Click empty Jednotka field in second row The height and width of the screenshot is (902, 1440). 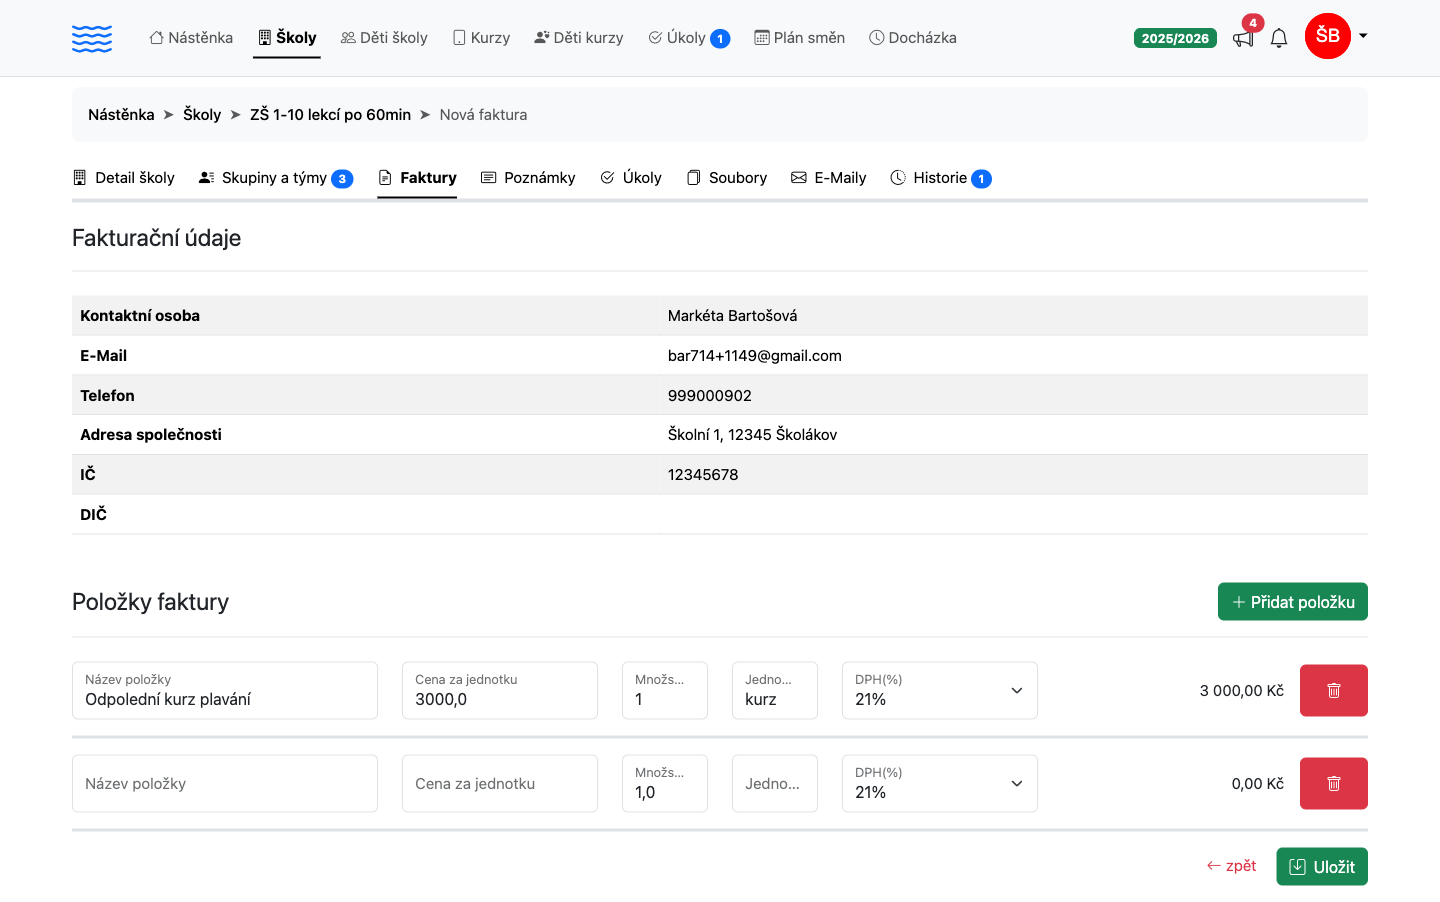pos(775,783)
